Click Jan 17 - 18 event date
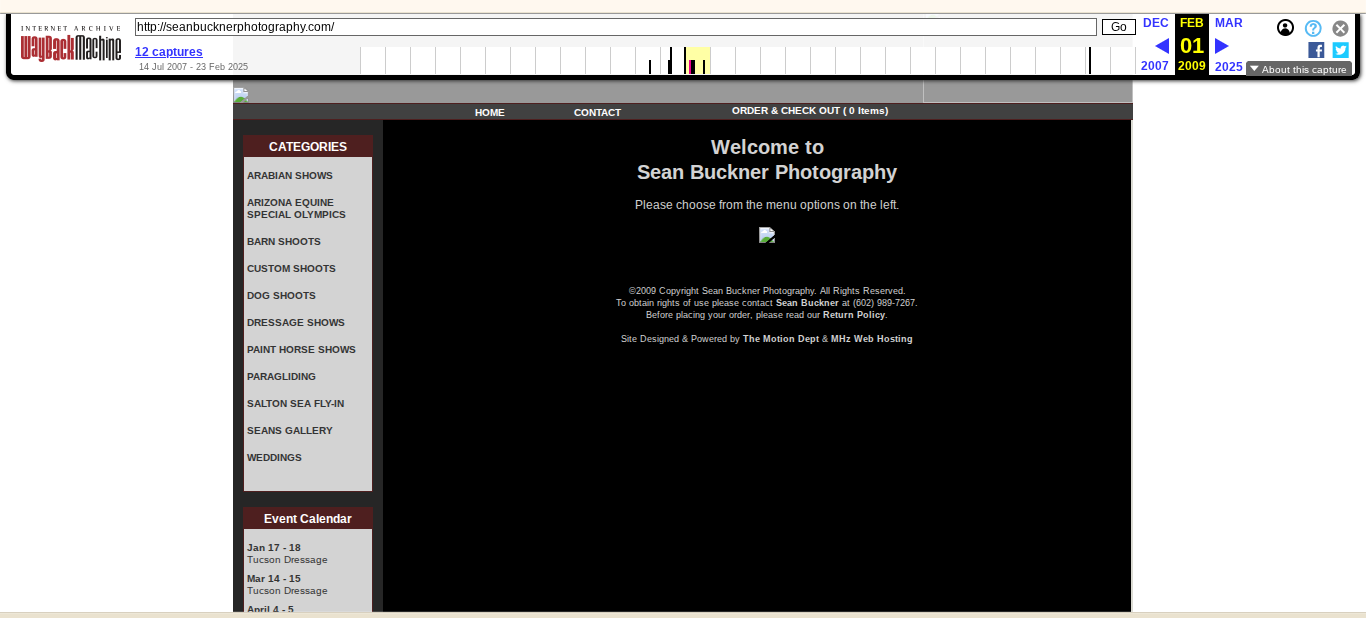The width and height of the screenshot is (1366, 618). coord(274,547)
